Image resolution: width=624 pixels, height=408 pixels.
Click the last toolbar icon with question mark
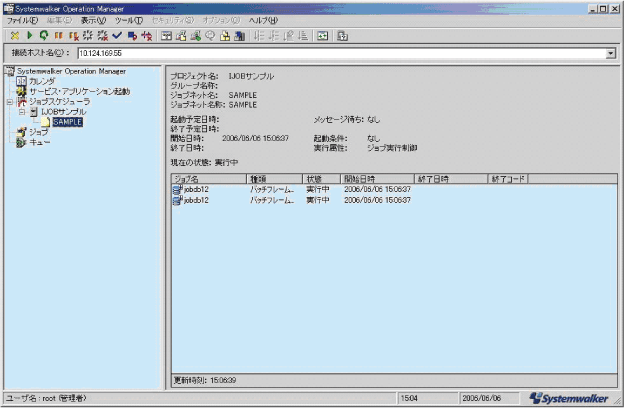point(342,36)
